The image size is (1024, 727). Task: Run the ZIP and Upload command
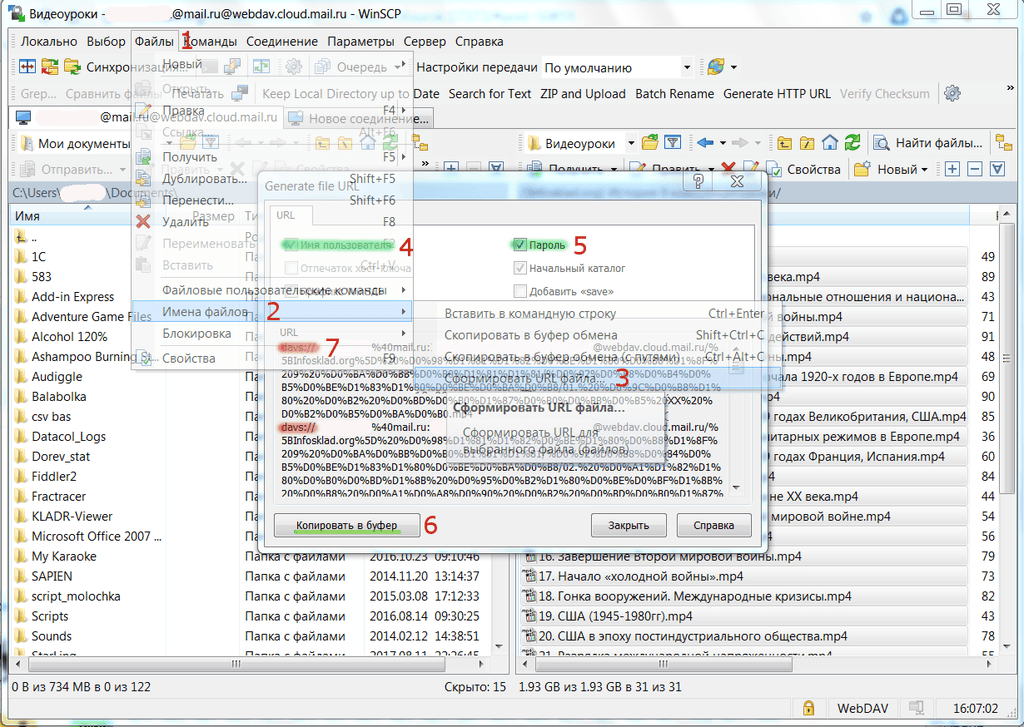583,93
